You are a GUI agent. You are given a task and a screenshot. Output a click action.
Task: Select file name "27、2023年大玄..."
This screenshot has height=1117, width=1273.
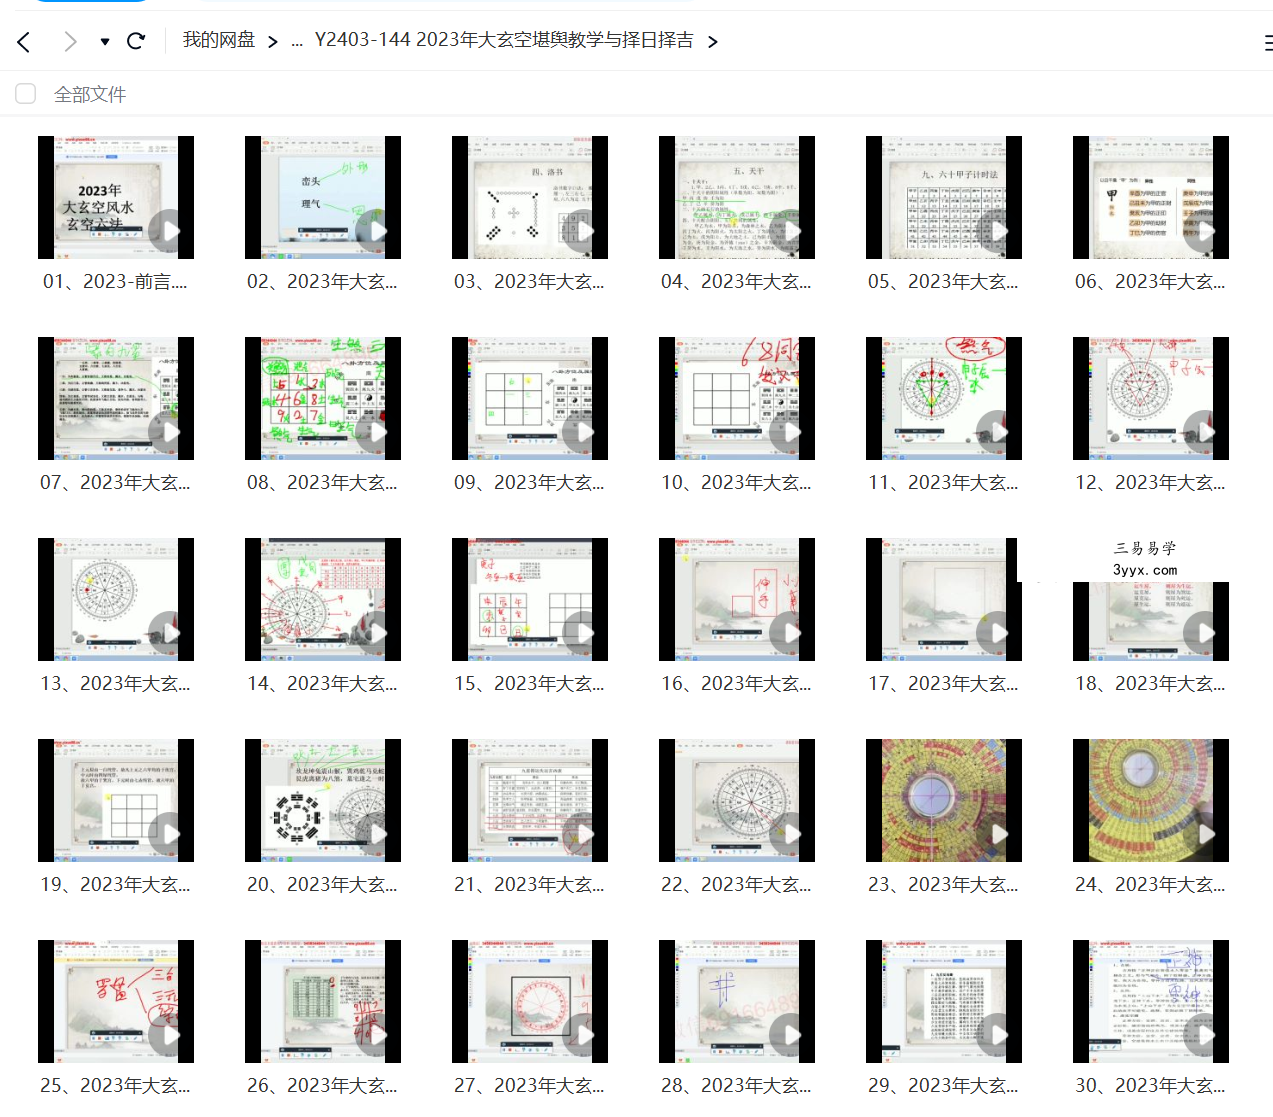click(529, 1086)
